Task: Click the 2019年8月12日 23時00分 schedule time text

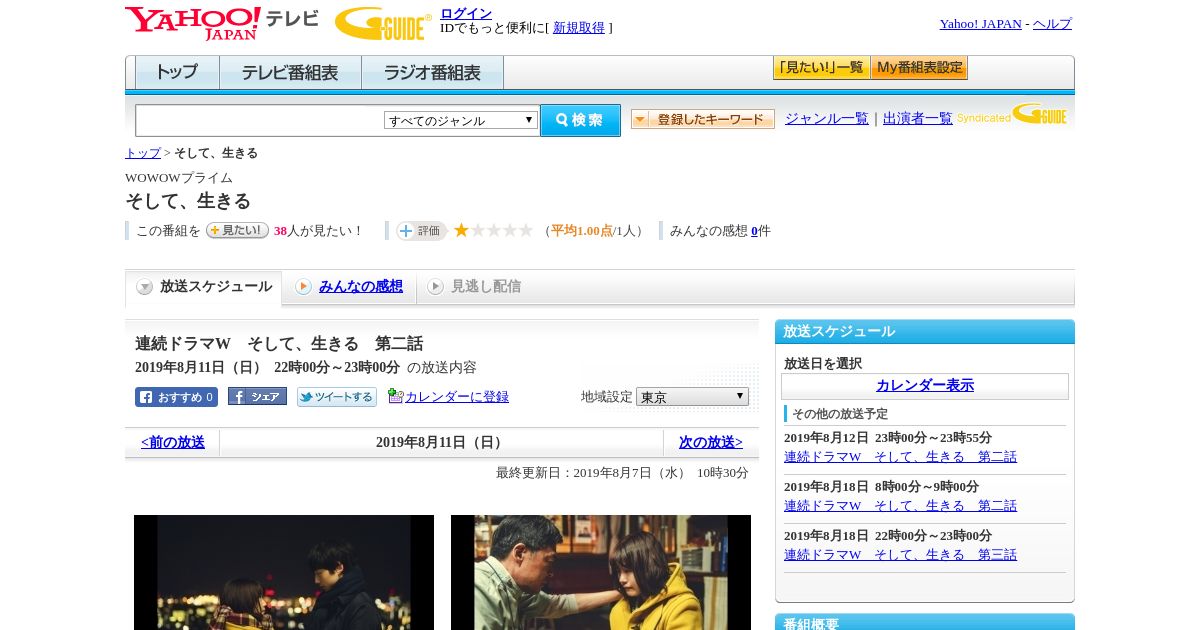Action: click(x=888, y=438)
